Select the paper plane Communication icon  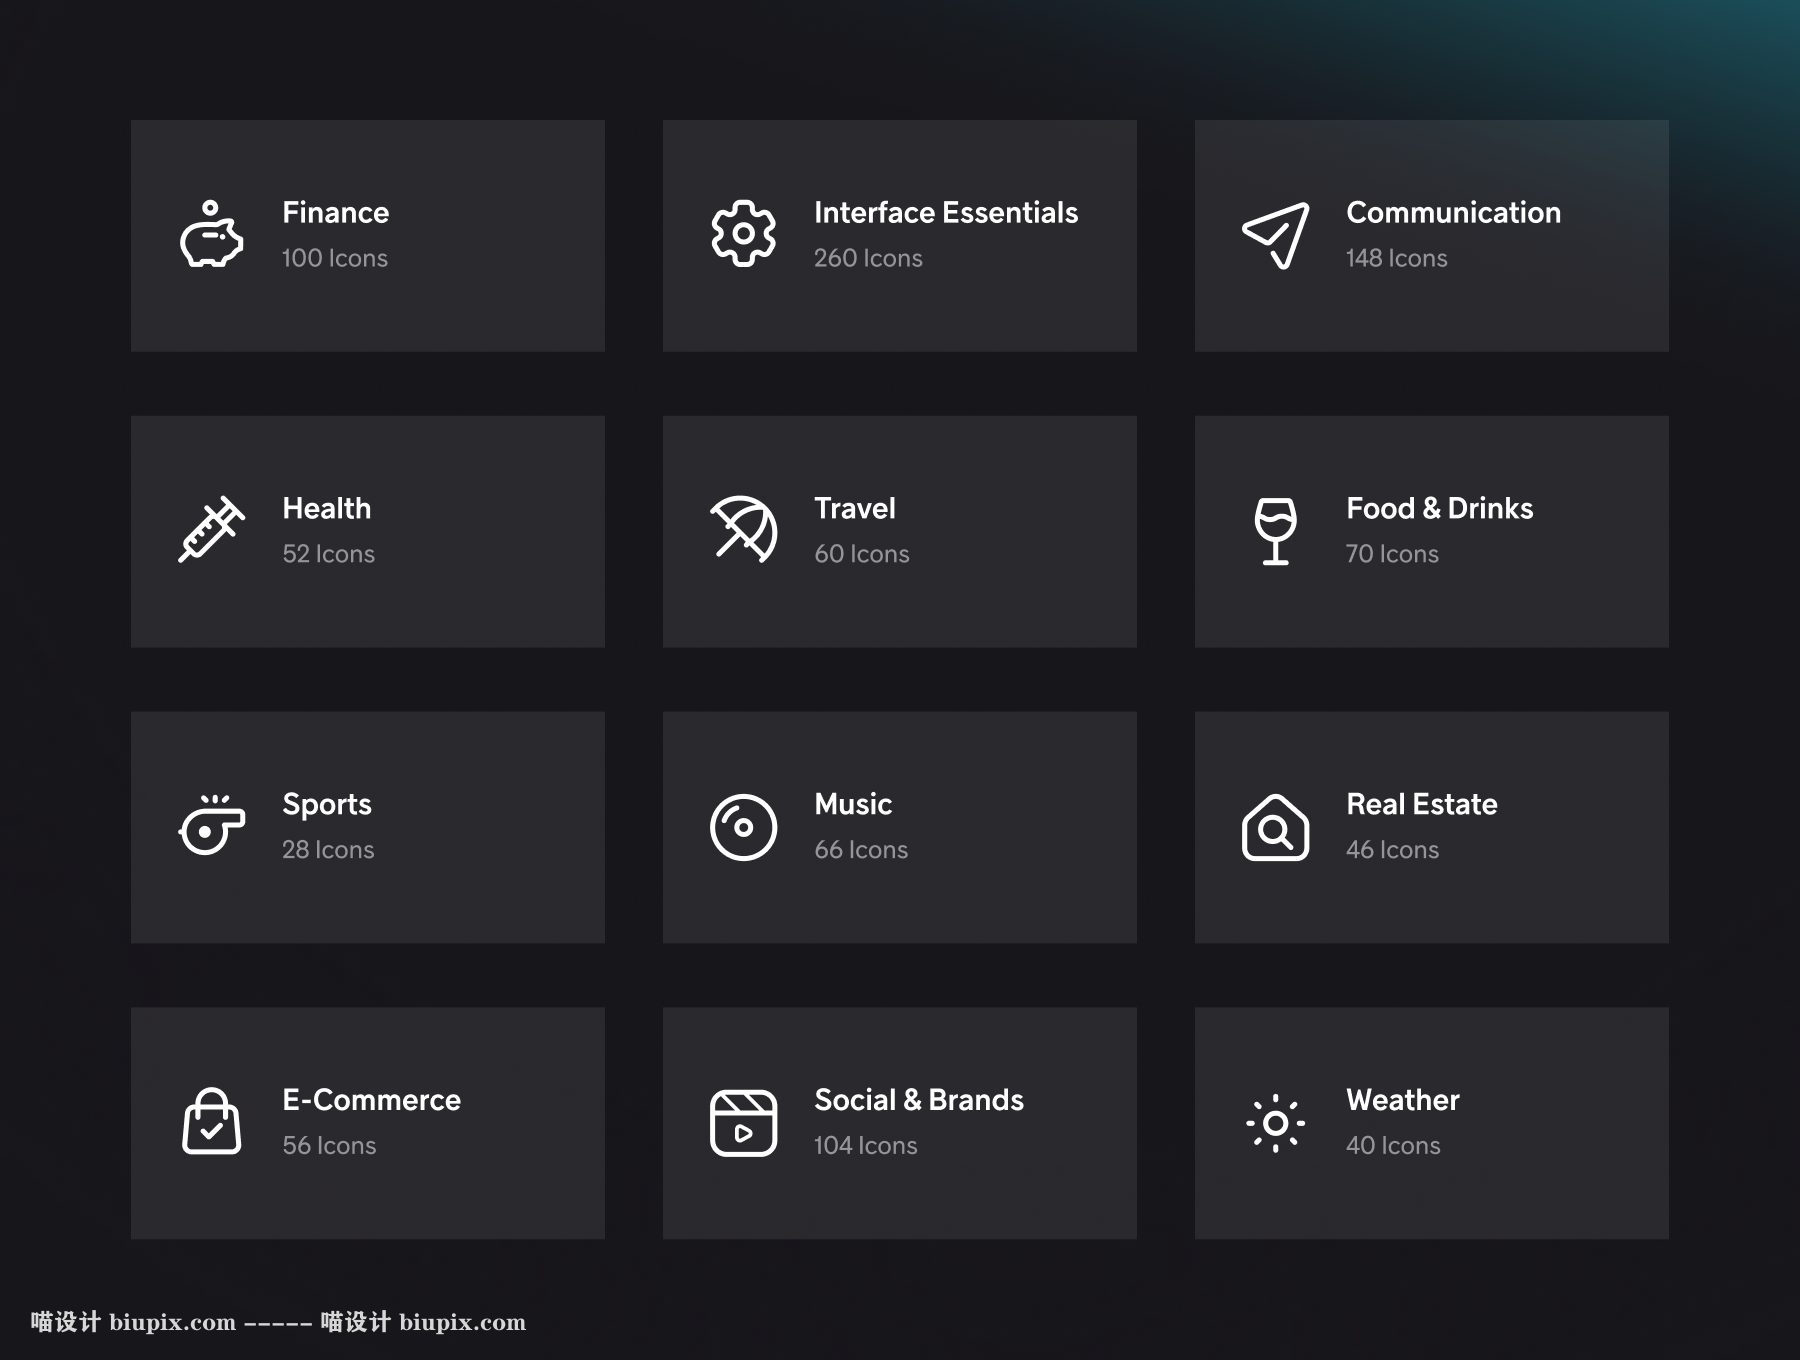point(1275,235)
